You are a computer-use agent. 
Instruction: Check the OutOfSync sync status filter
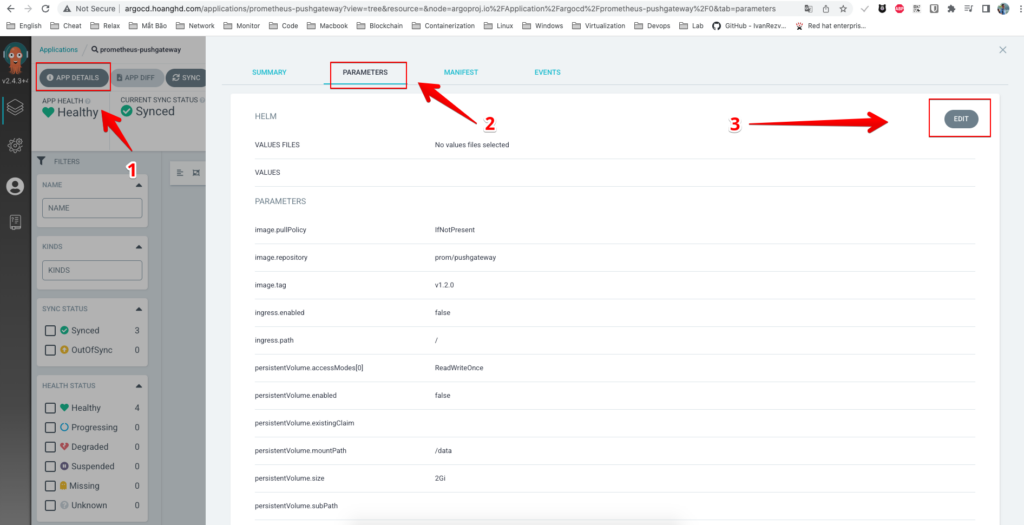[x=50, y=350]
